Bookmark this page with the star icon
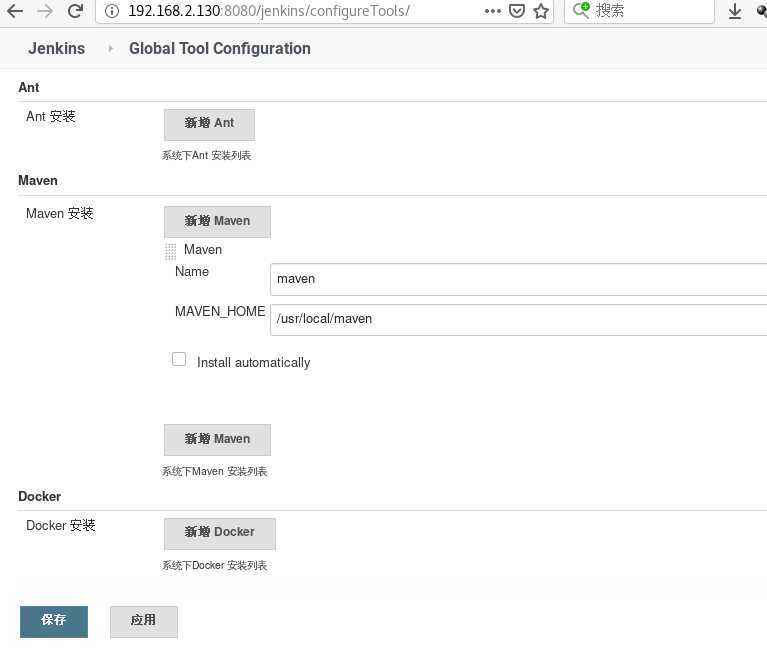This screenshot has width=767, height=662. click(541, 11)
